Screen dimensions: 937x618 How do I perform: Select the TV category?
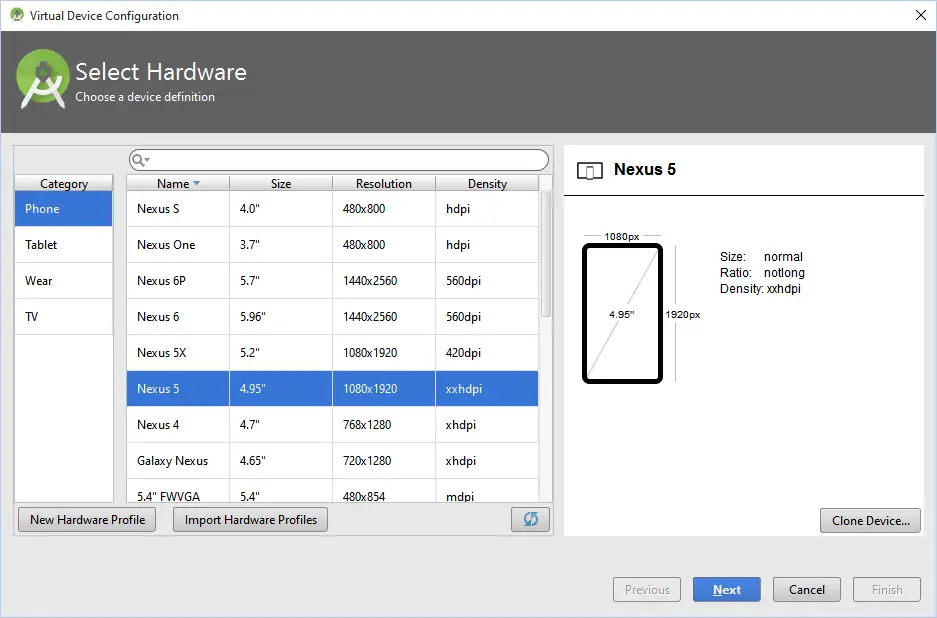(x=63, y=317)
